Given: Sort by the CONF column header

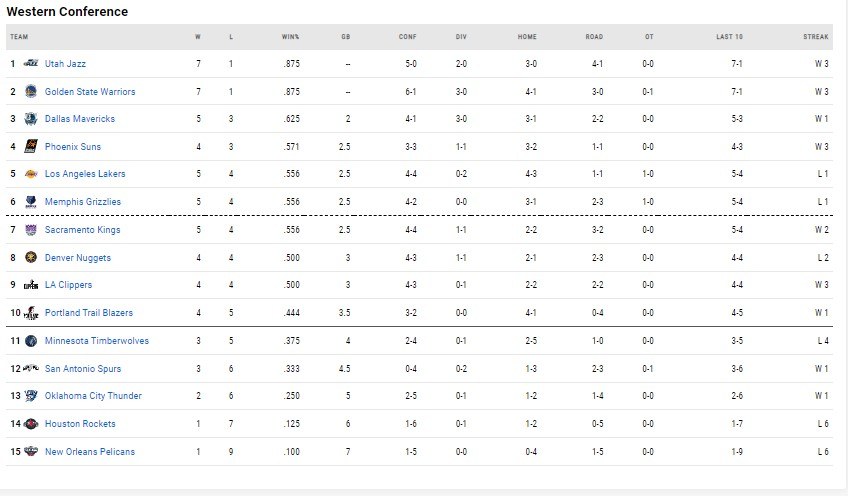Looking at the screenshot, I should coord(407,37).
